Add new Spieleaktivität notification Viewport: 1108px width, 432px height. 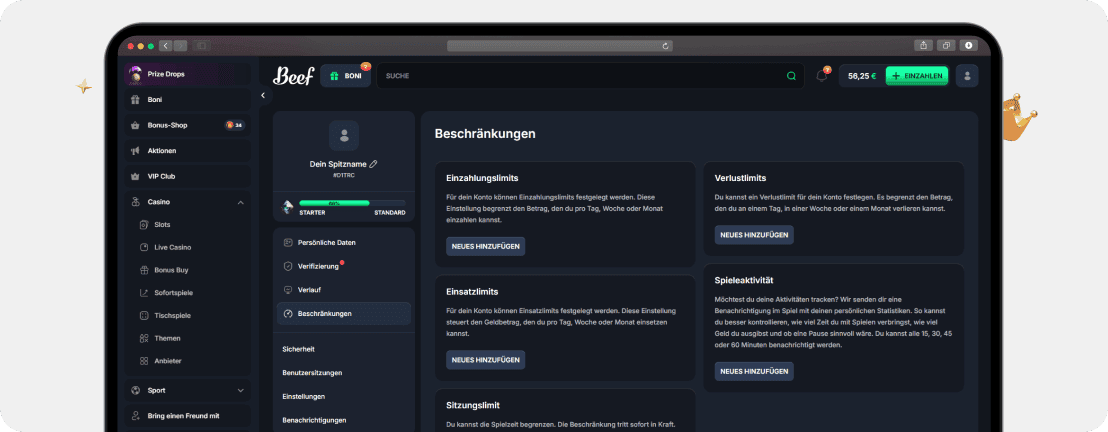754,371
